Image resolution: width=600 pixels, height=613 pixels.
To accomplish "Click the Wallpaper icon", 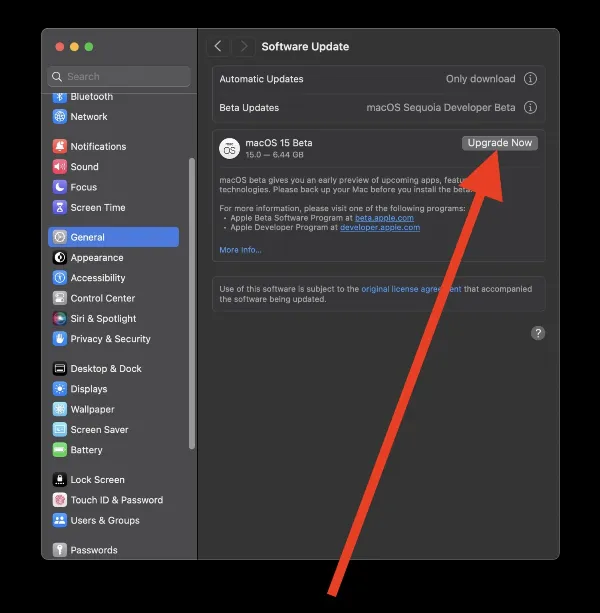I will [x=60, y=409].
